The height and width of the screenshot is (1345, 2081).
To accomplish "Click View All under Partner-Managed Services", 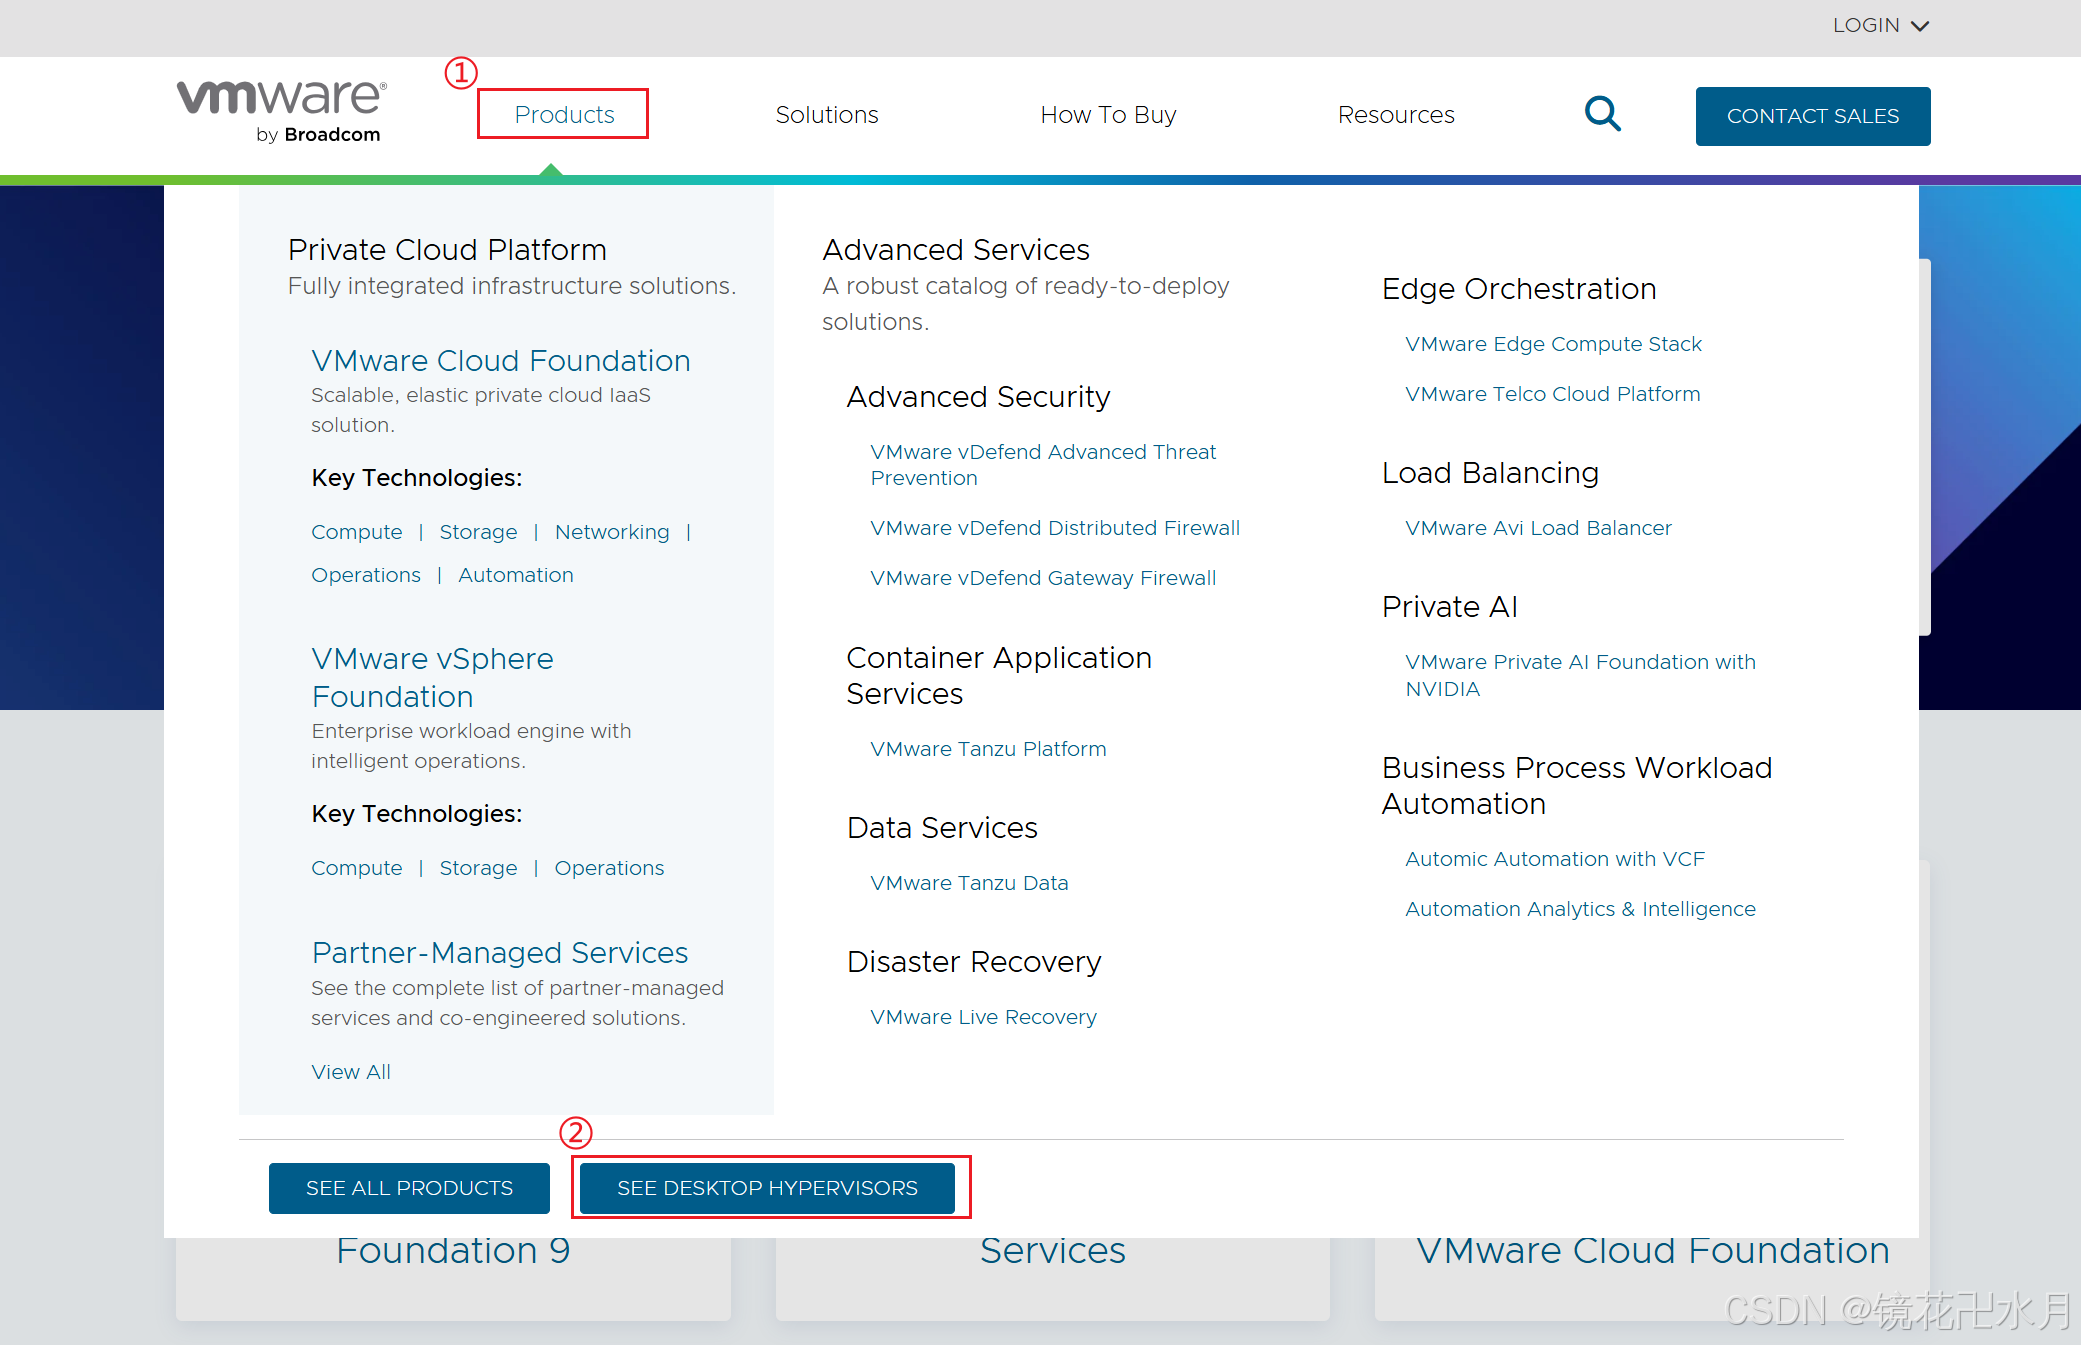I will [x=350, y=1072].
